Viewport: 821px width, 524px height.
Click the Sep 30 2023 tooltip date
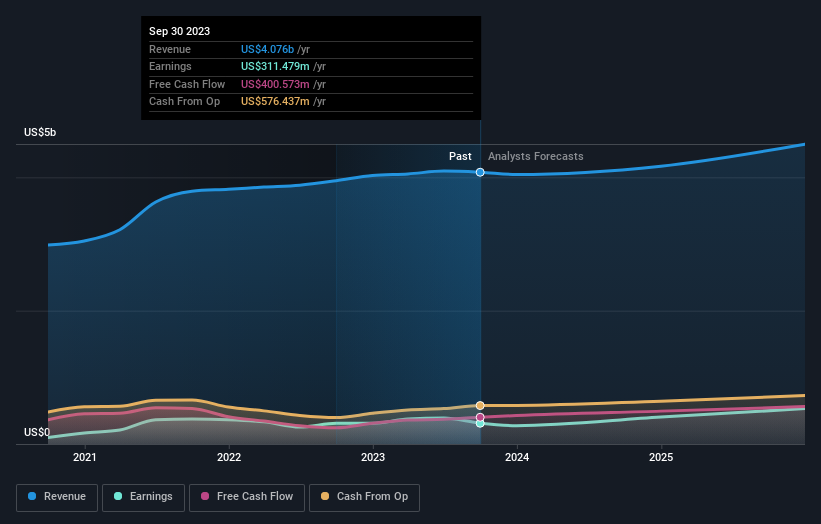[x=180, y=31]
